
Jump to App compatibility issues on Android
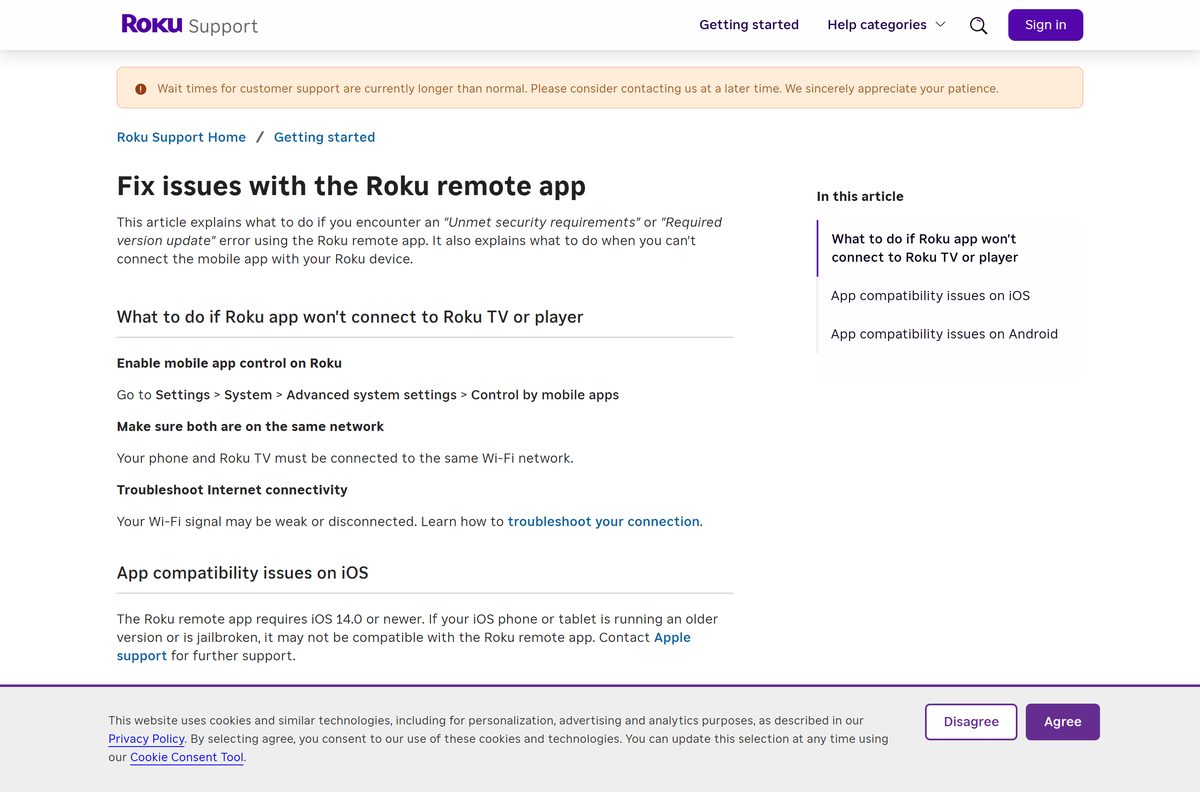coord(944,334)
